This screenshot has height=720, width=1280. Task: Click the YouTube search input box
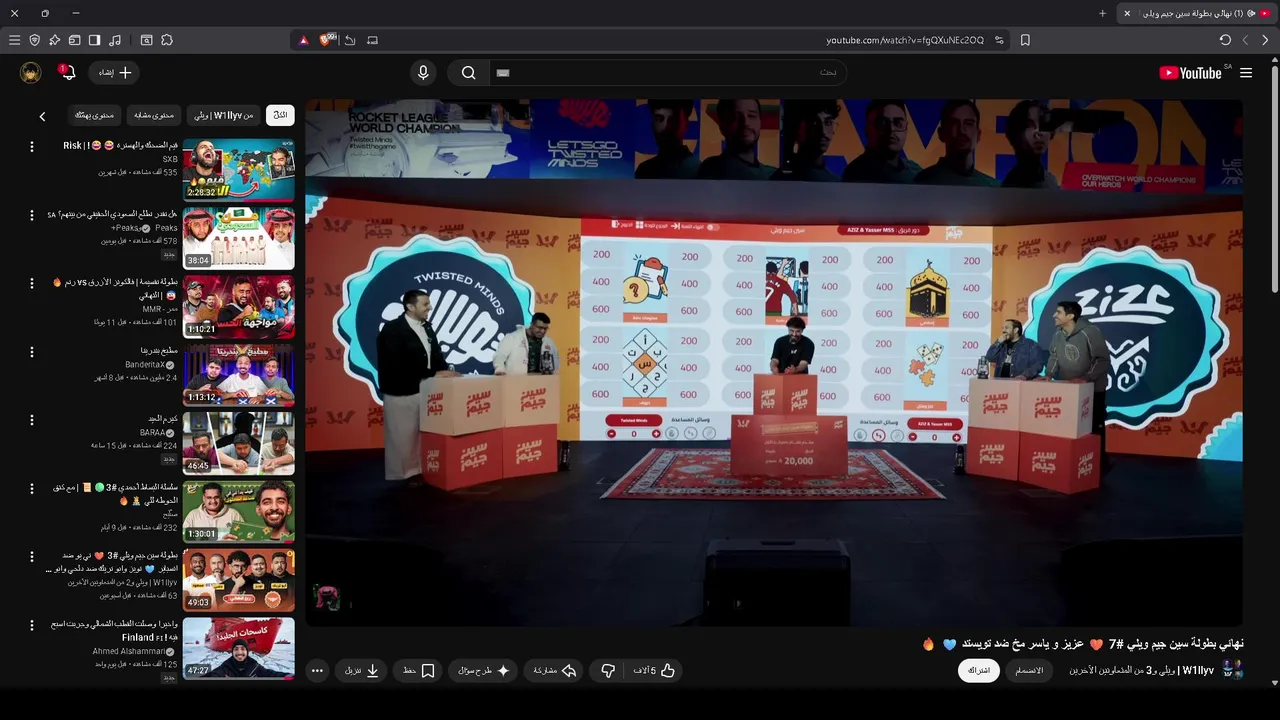point(668,73)
